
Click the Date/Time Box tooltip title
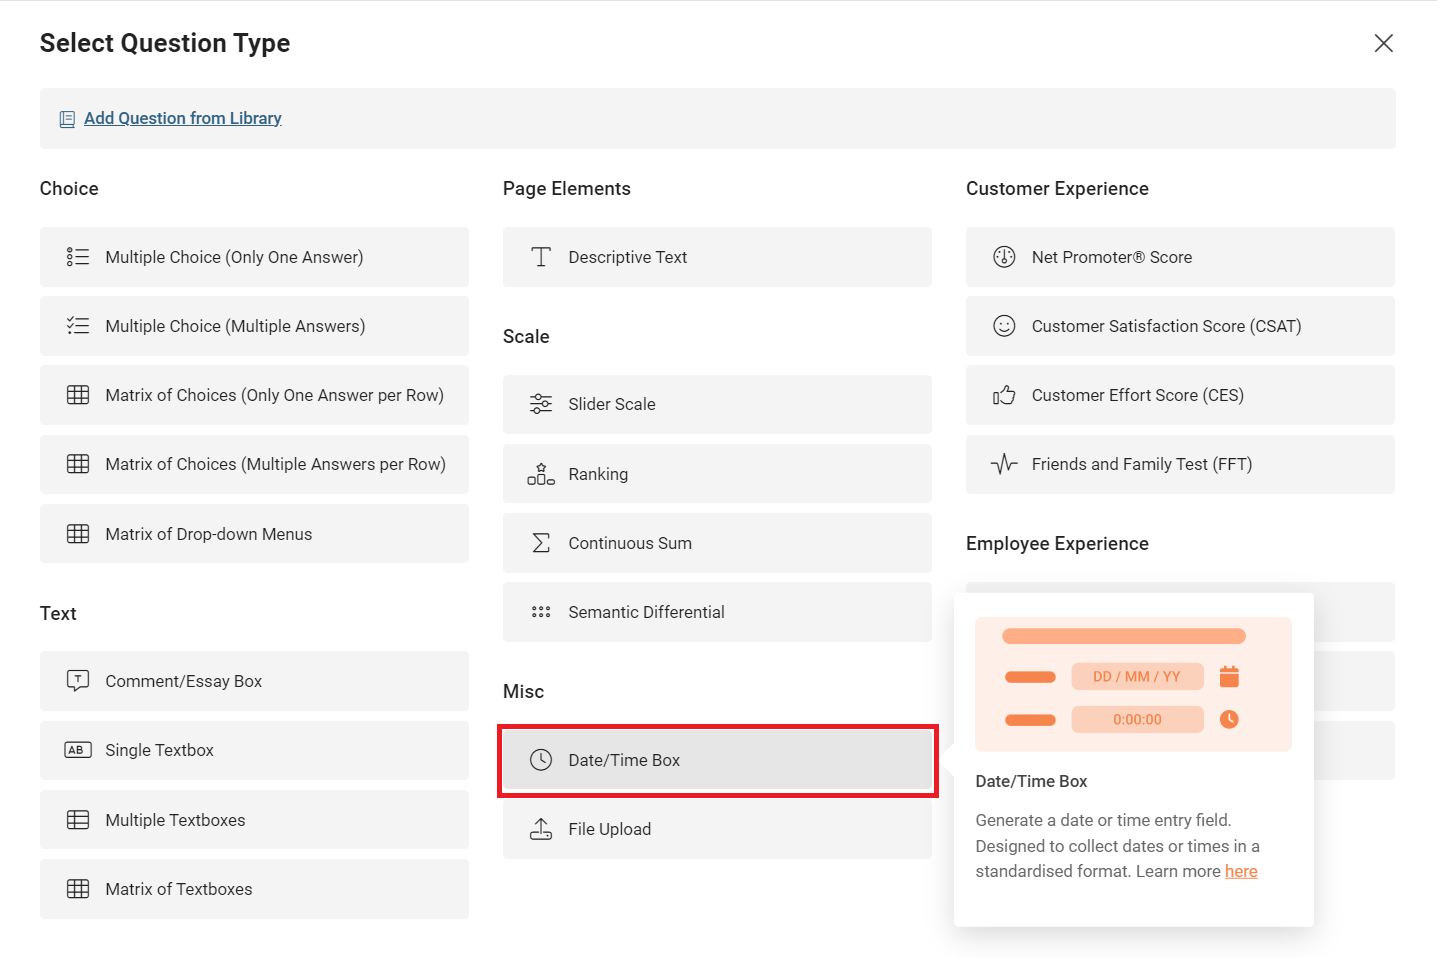1031,781
